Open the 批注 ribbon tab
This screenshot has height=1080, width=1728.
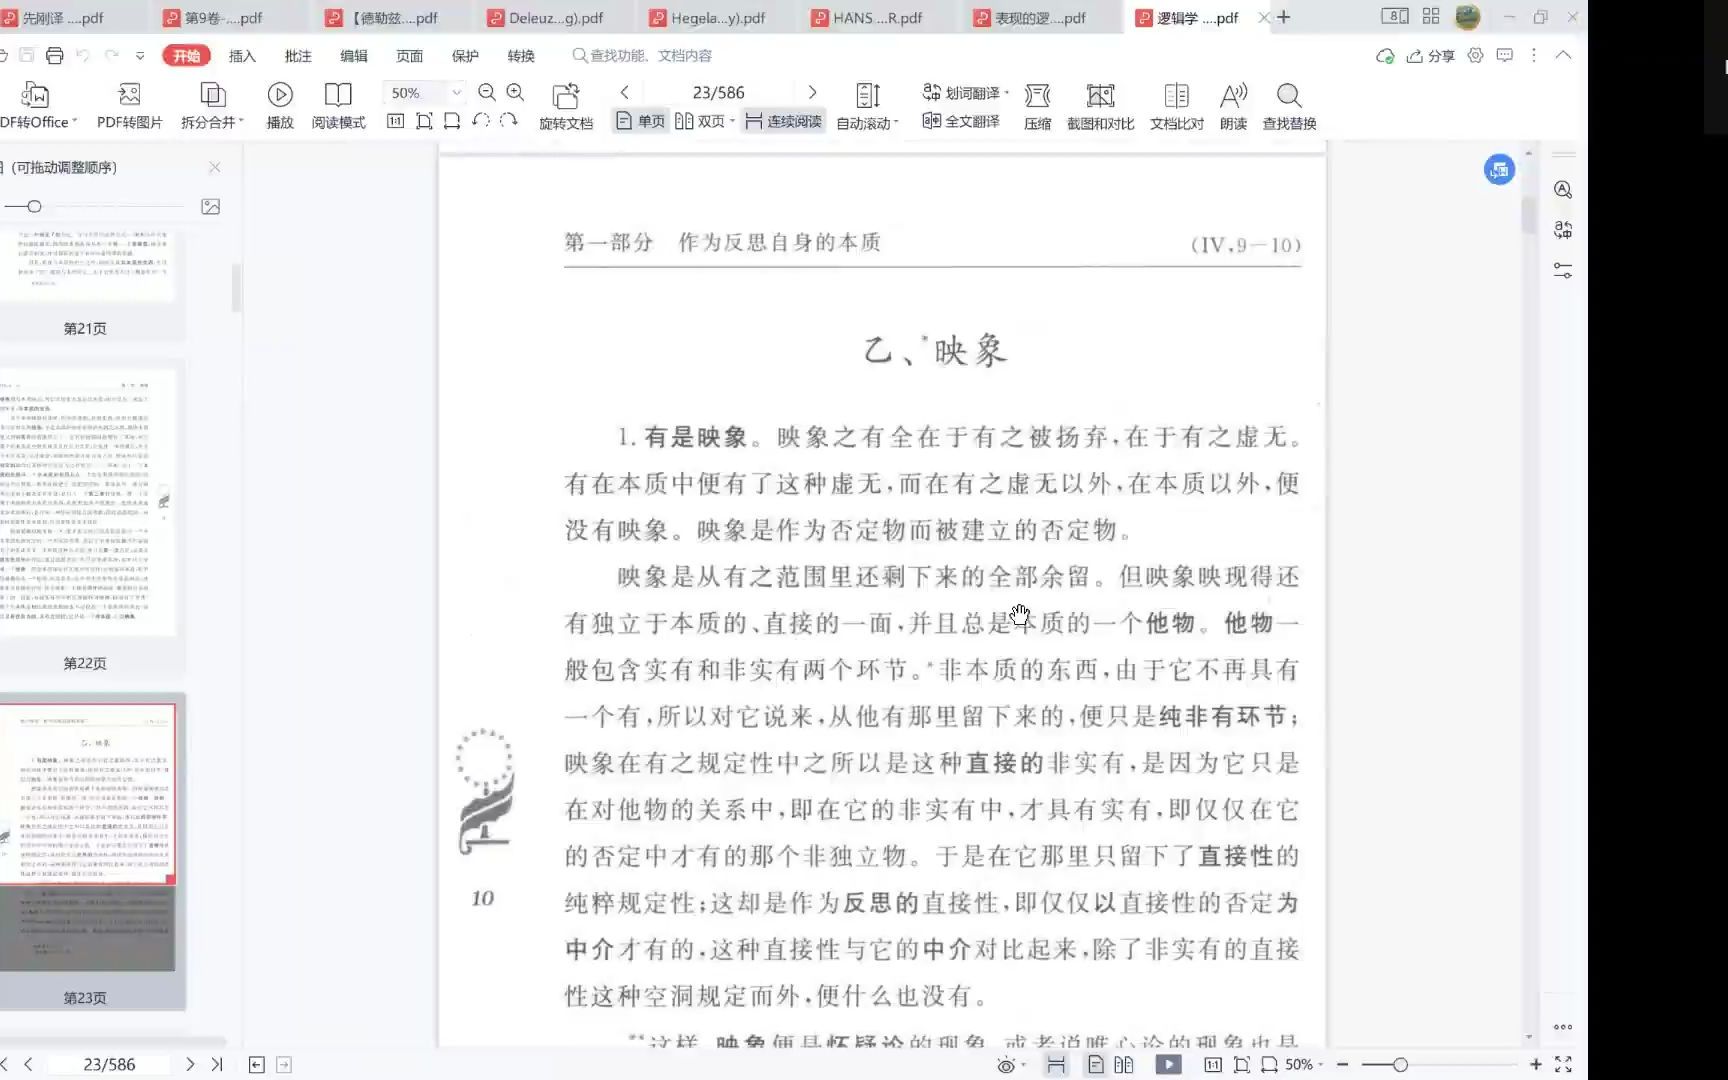298,56
